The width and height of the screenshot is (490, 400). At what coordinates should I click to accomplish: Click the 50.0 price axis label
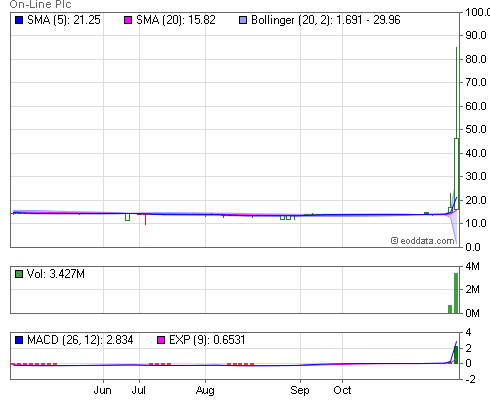click(x=476, y=129)
